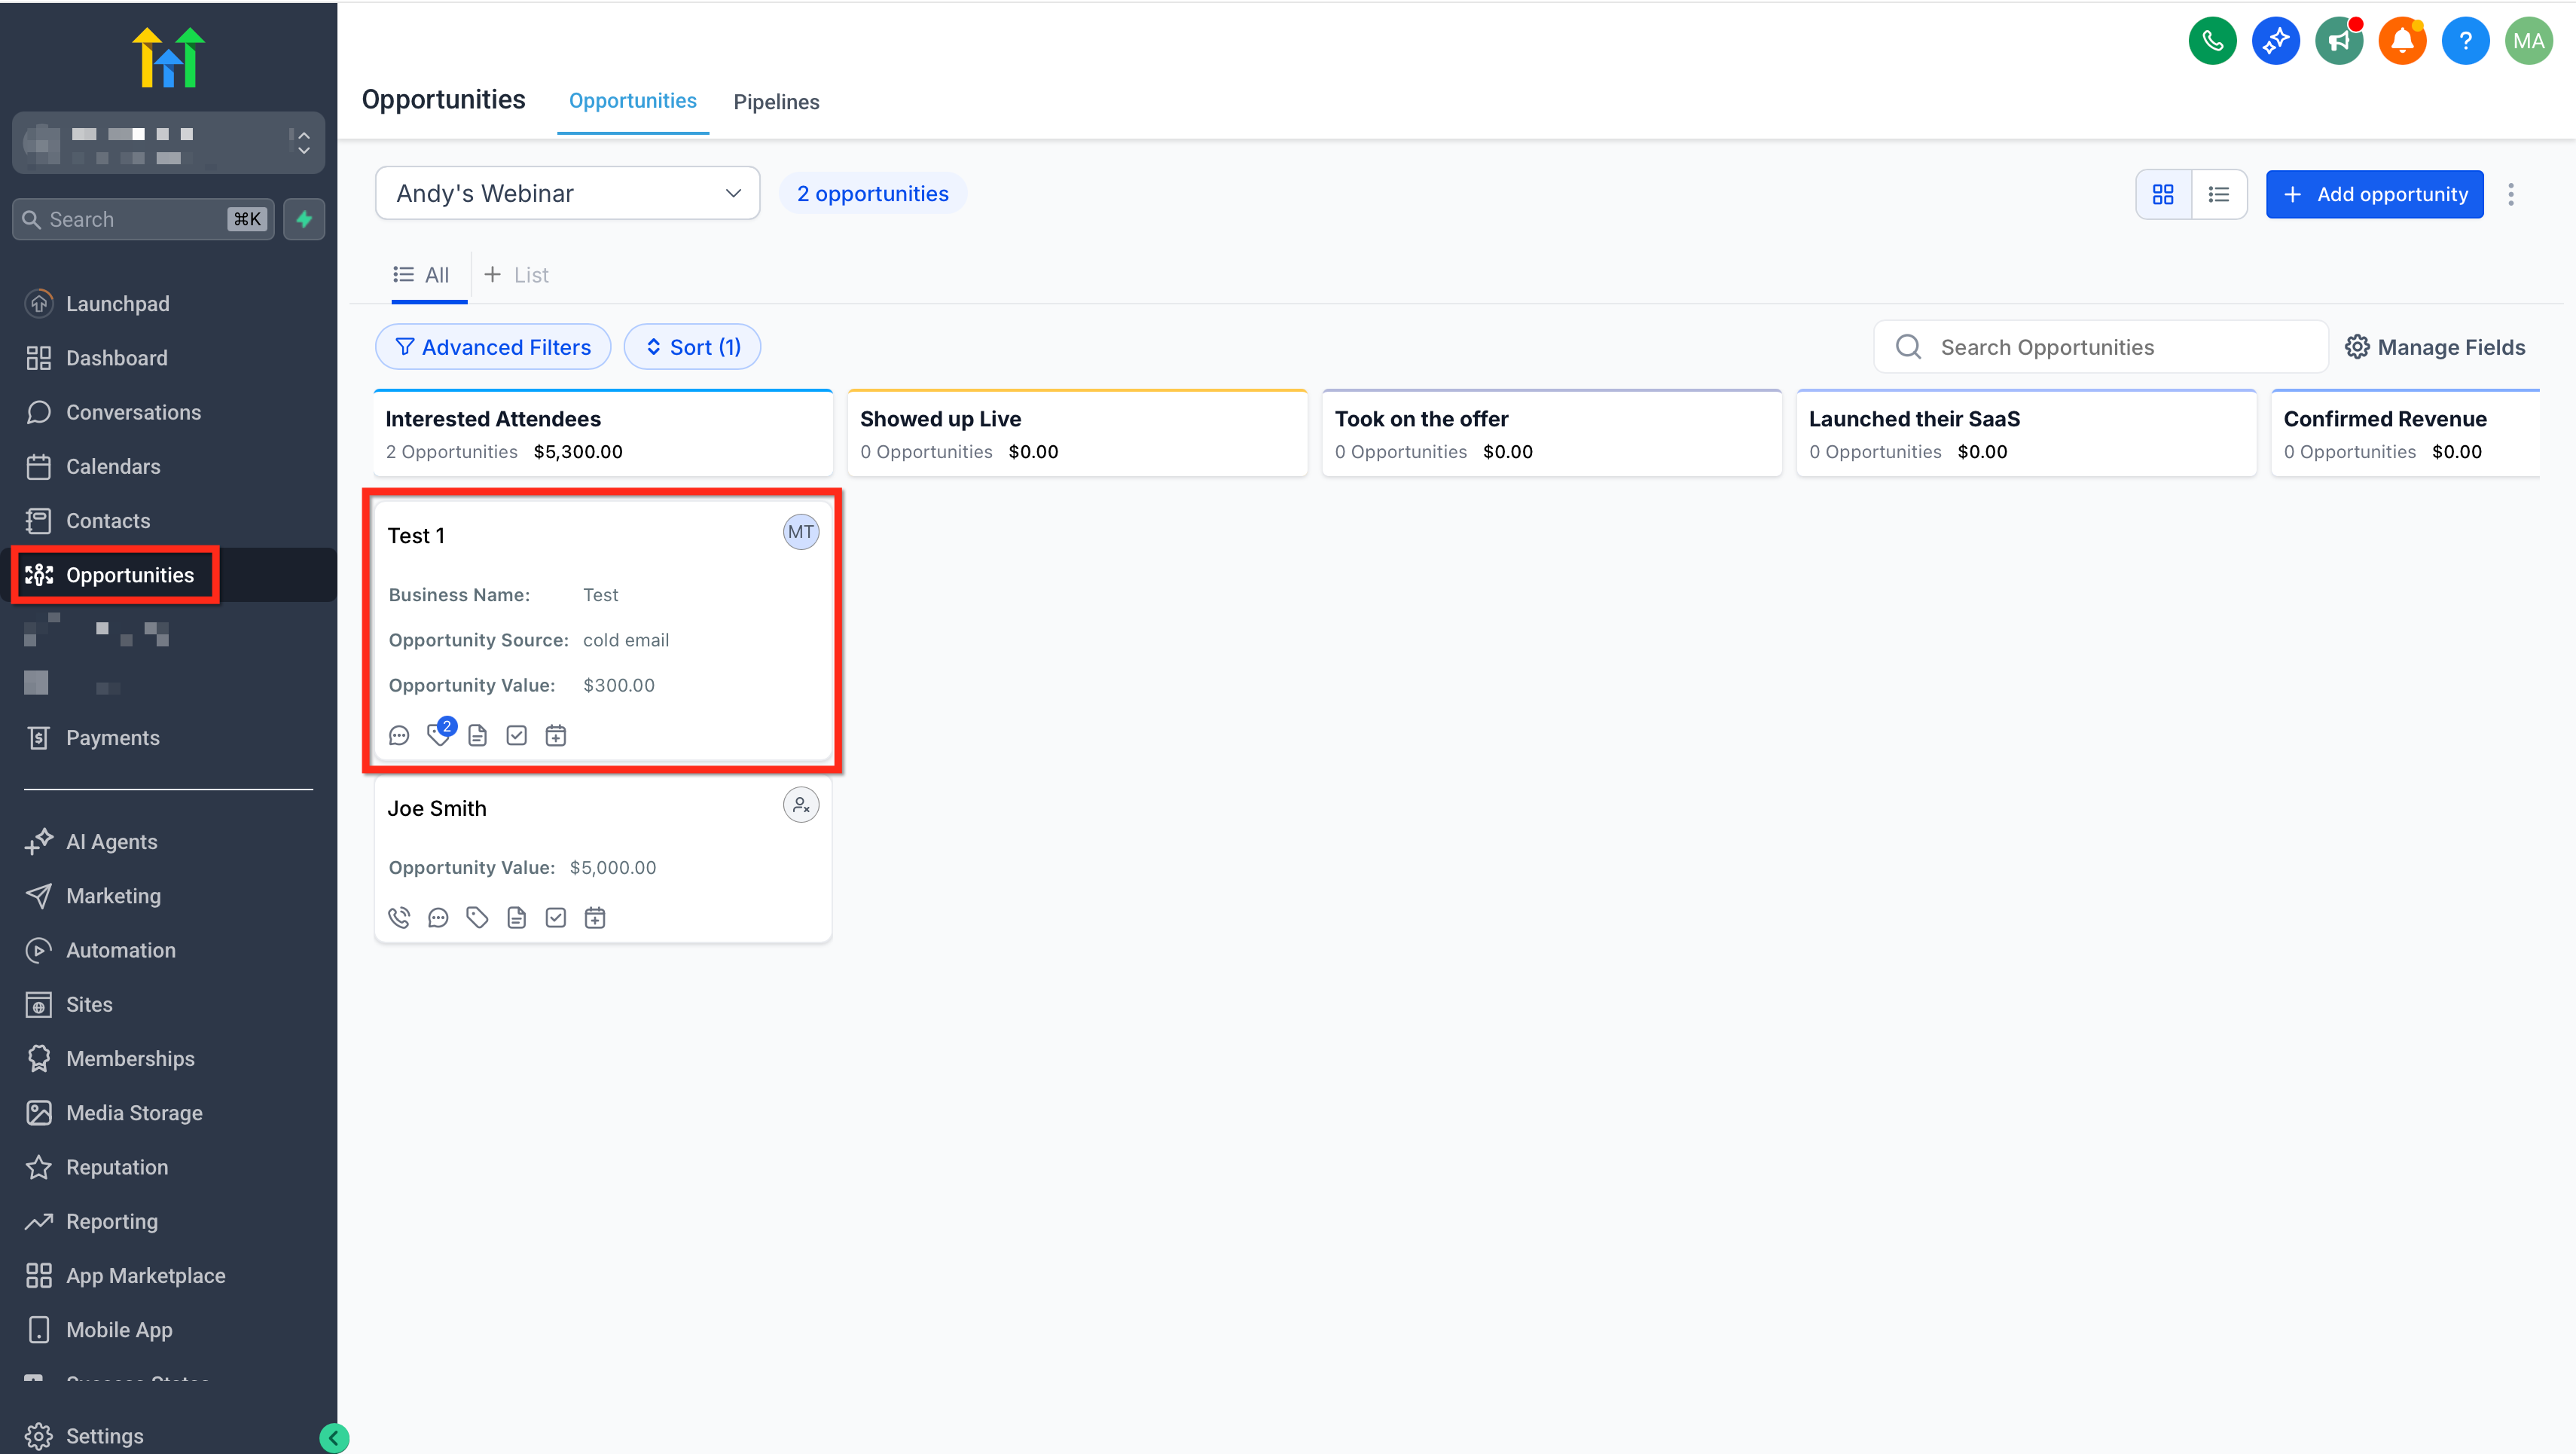Switch to the Pipelines tab
2576x1454 pixels.
[776, 101]
